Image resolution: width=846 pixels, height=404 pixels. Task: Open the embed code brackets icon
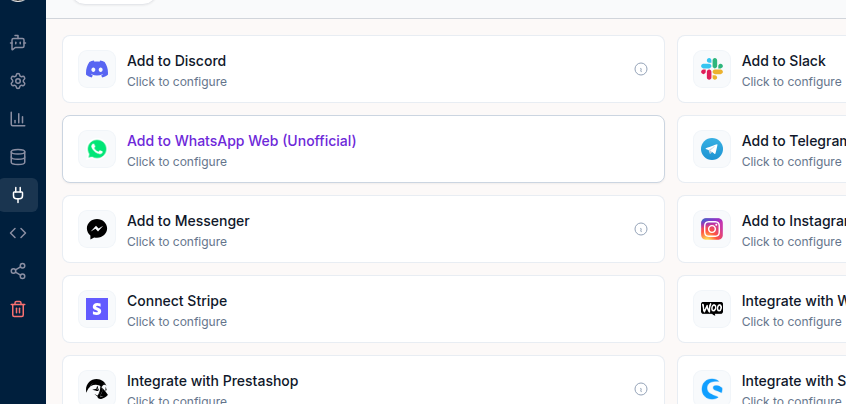point(18,233)
